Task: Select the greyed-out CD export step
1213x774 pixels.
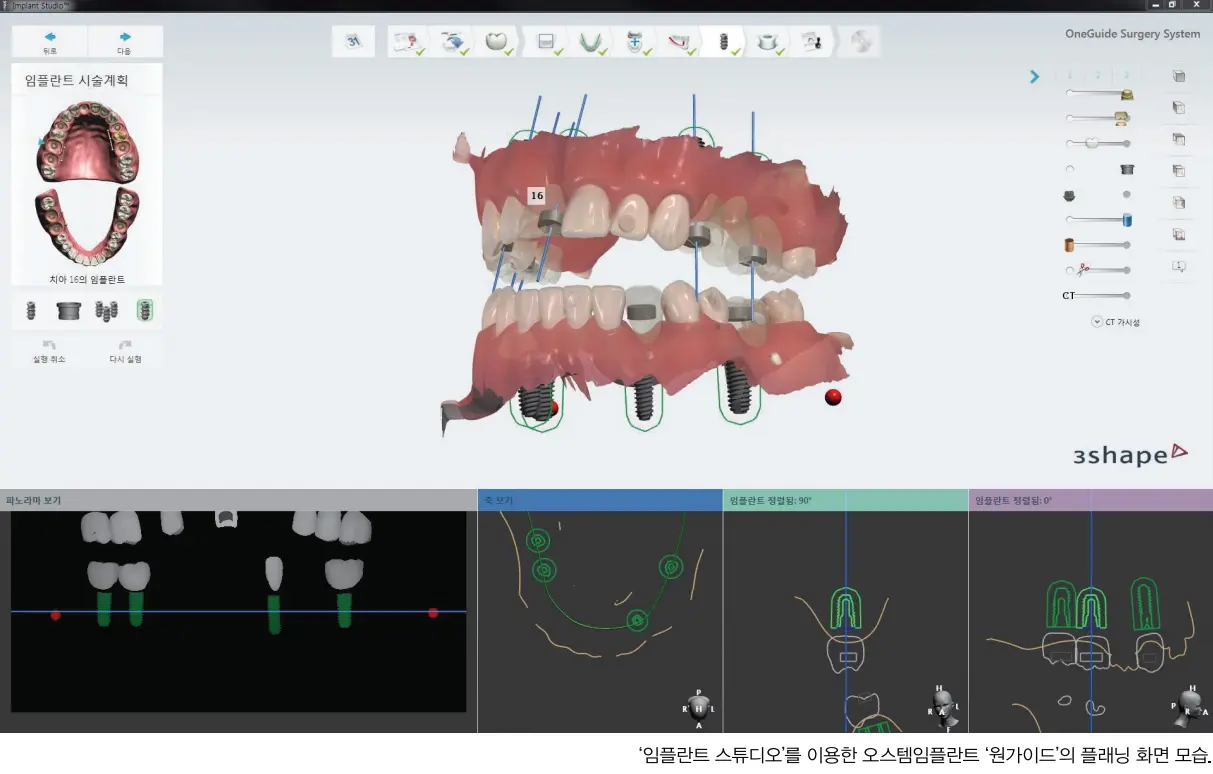Action: (x=860, y=42)
